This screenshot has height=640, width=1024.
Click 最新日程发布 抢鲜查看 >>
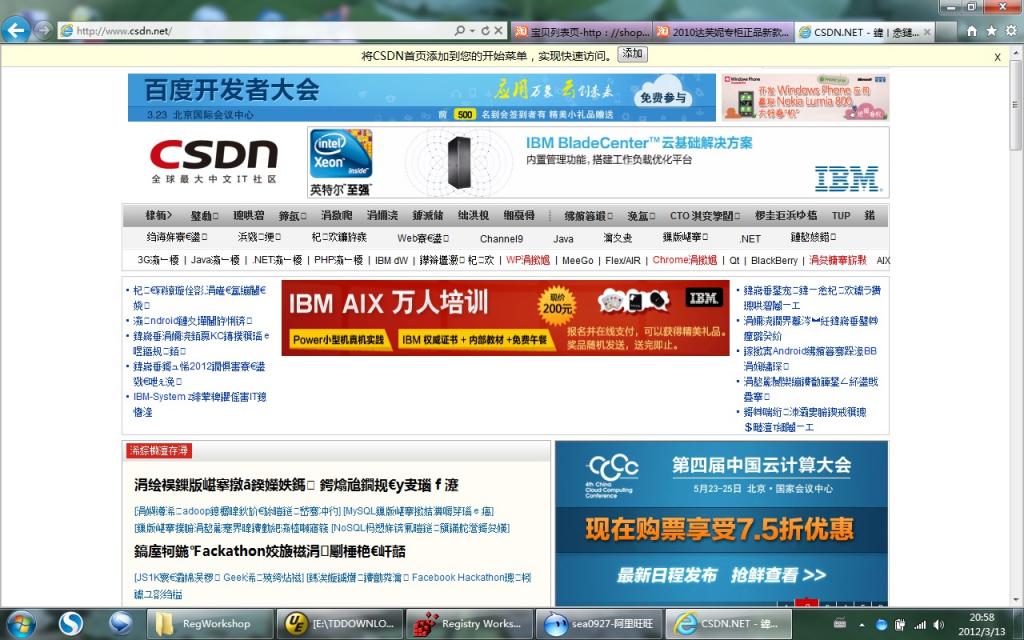[x=722, y=575]
